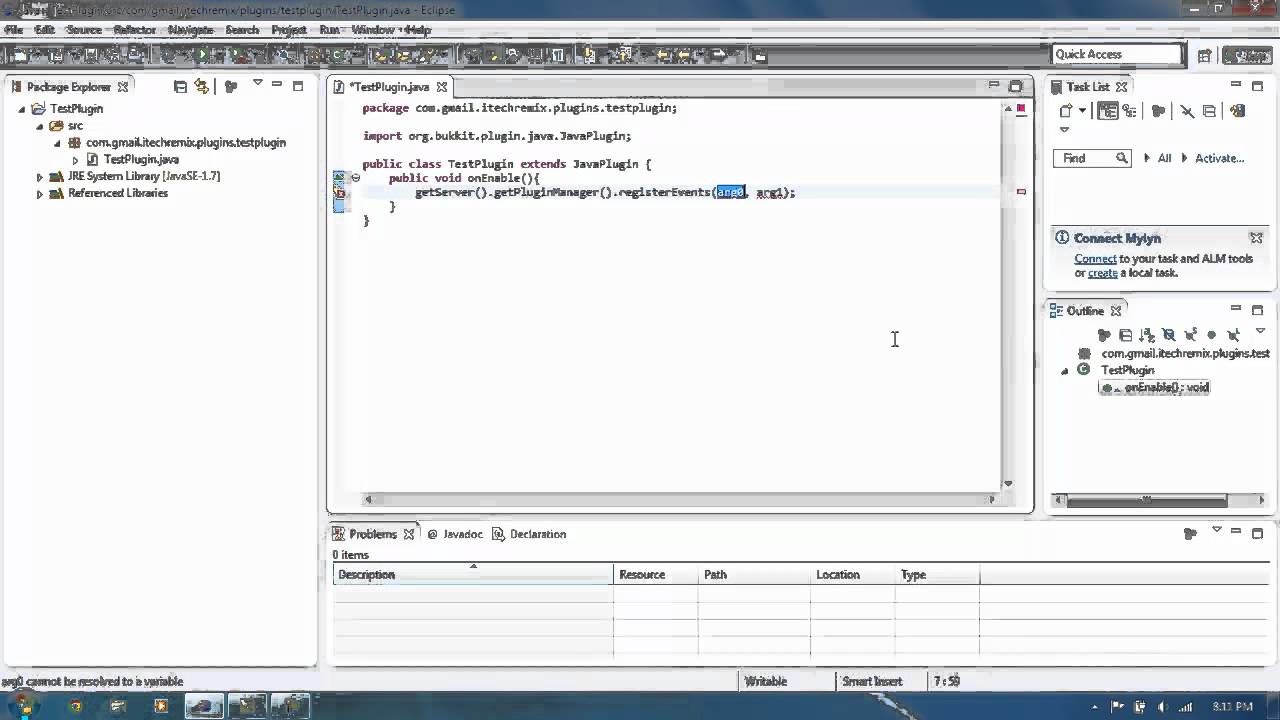
Task: Expand TestPlugin.java in Package Explorer
Action: (x=75, y=160)
